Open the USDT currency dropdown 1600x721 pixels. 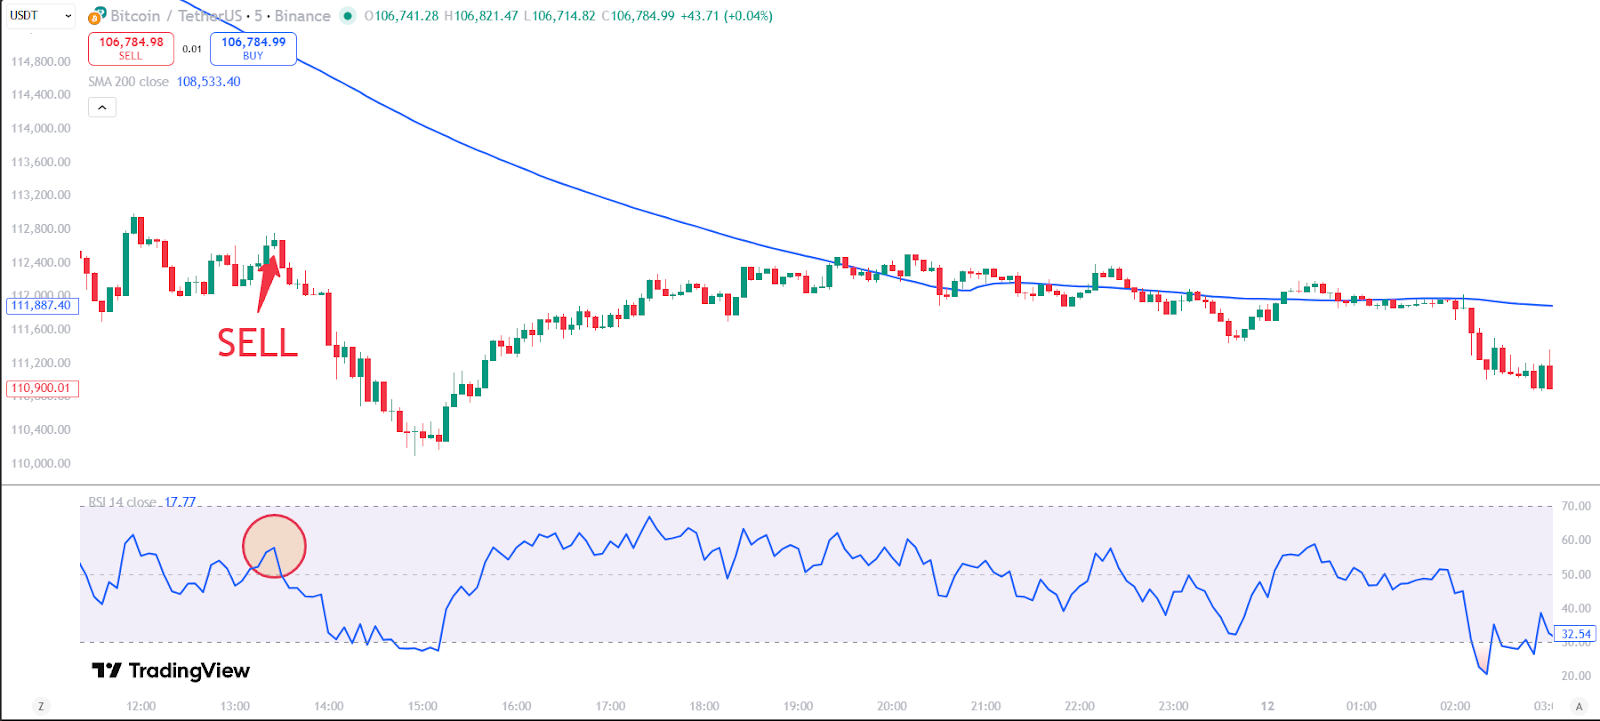pos(41,16)
